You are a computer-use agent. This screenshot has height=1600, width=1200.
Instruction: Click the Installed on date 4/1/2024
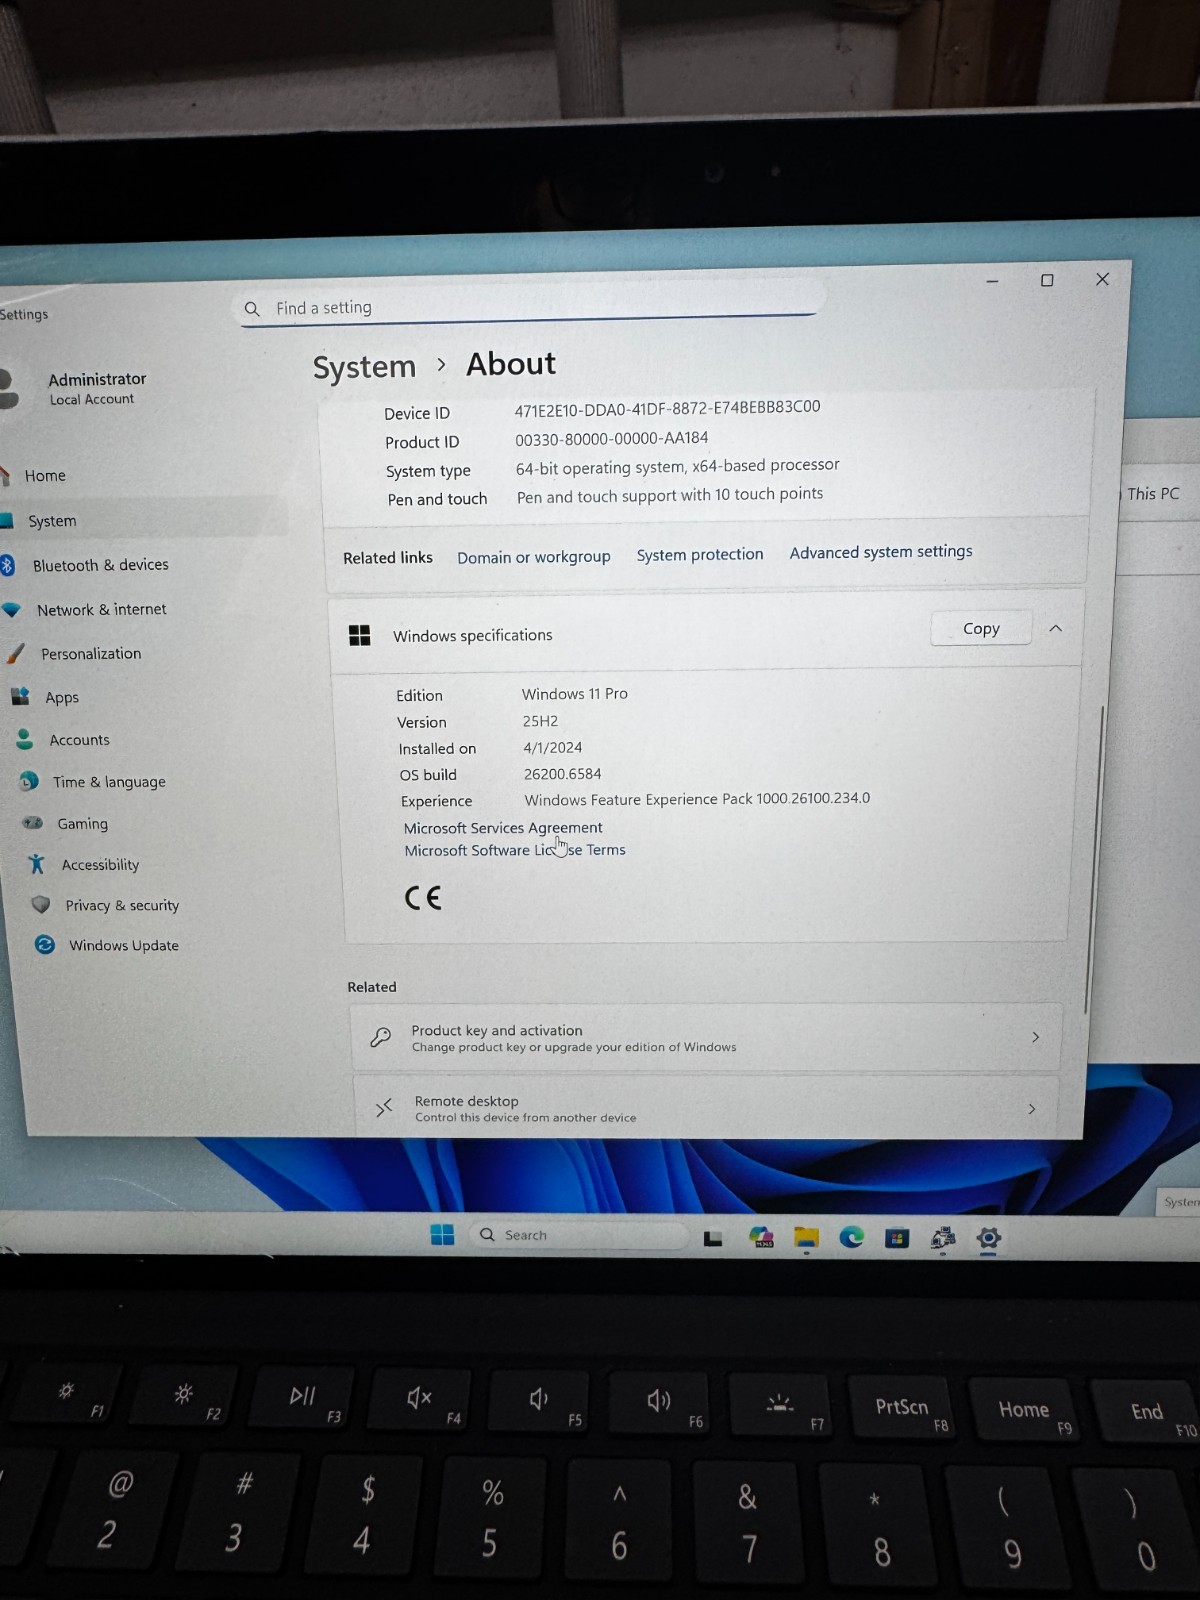click(552, 747)
